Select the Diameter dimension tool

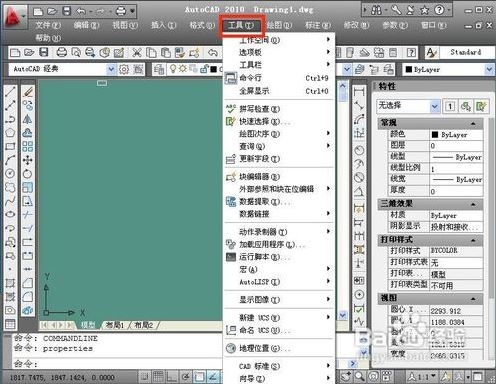point(359,177)
